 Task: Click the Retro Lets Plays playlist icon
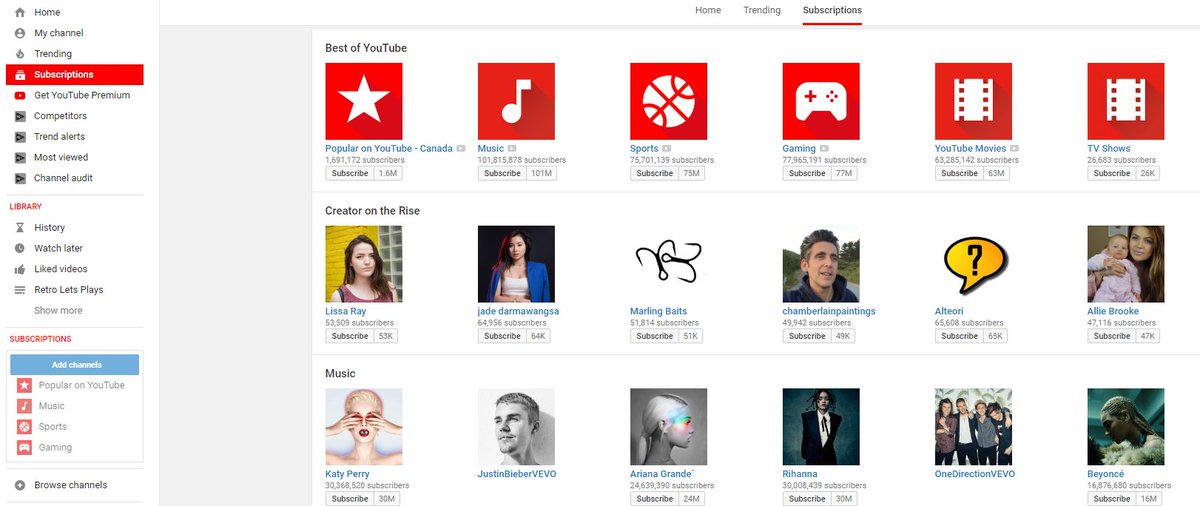[20, 290]
